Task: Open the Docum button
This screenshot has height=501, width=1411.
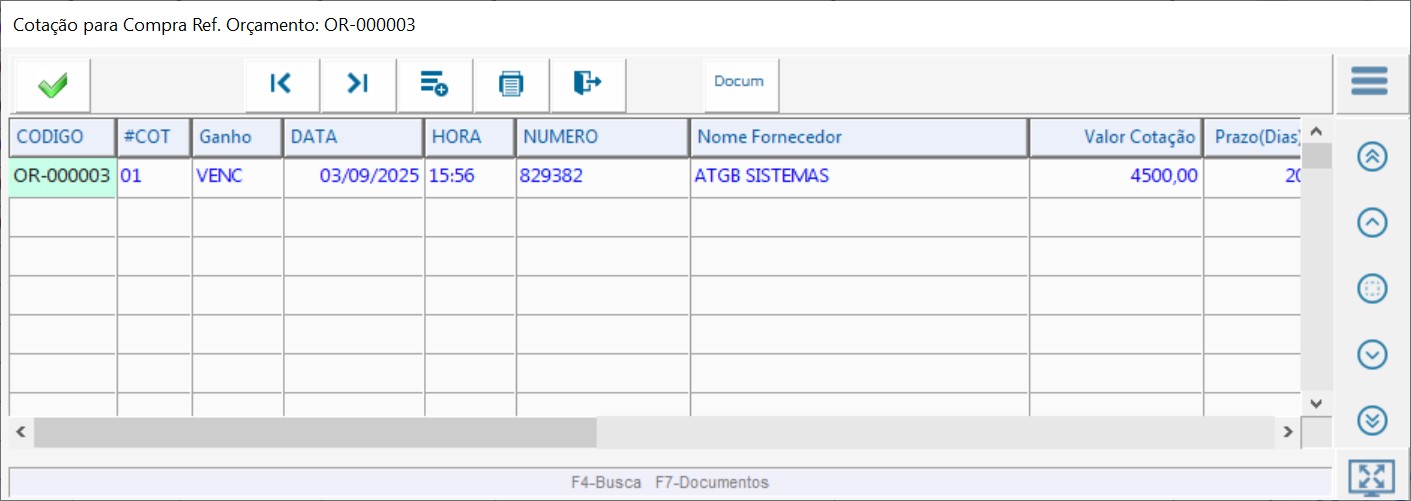Action: (x=739, y=82)
